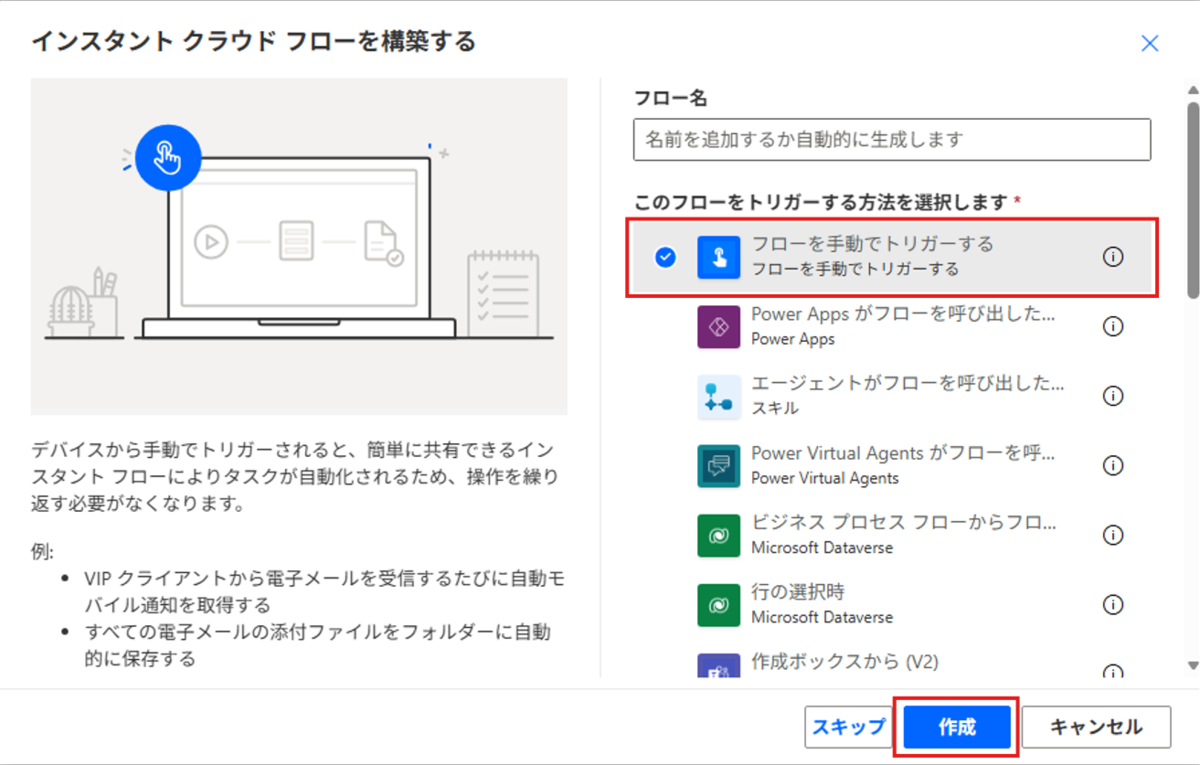The width and height of the screenshot is (1200, 765).
Task: Click the デバイスから手動でトリガー description paragraph
Action: (295, 475)
